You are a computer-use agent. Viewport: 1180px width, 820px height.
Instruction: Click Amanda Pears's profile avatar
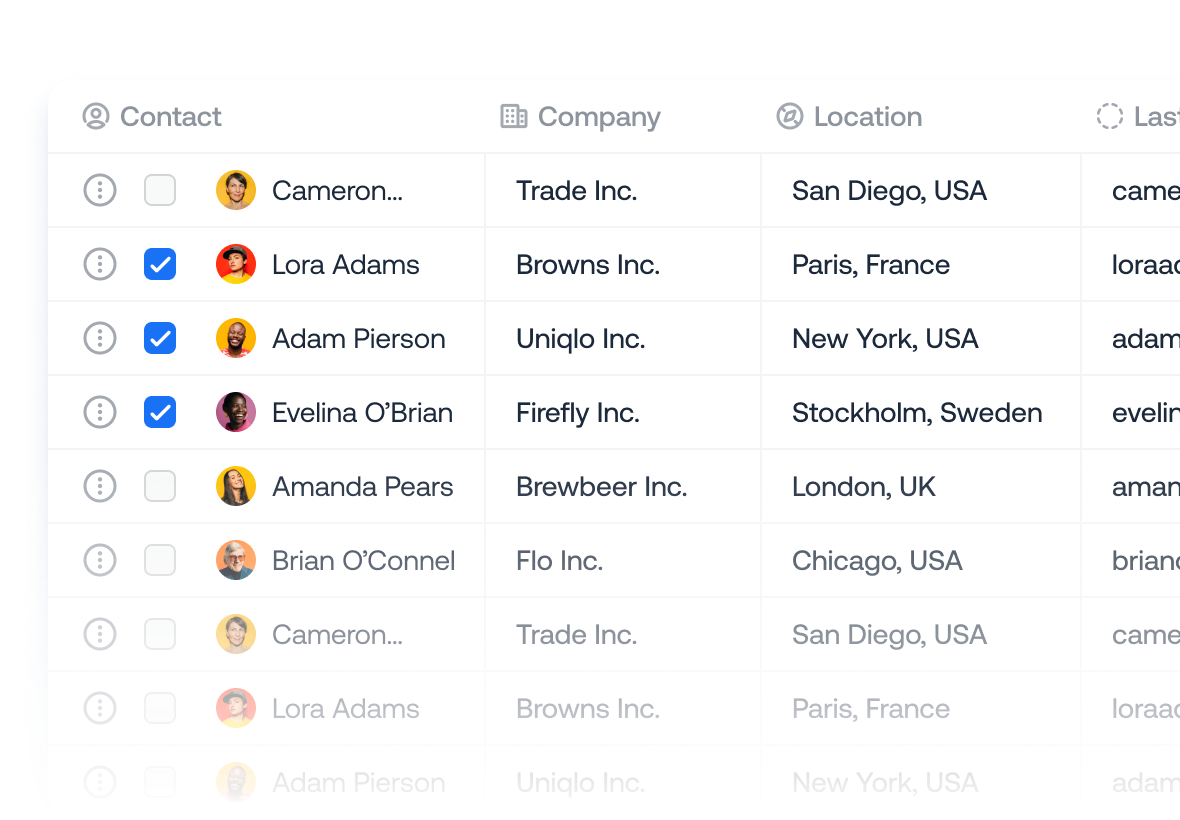click(236, 486)
